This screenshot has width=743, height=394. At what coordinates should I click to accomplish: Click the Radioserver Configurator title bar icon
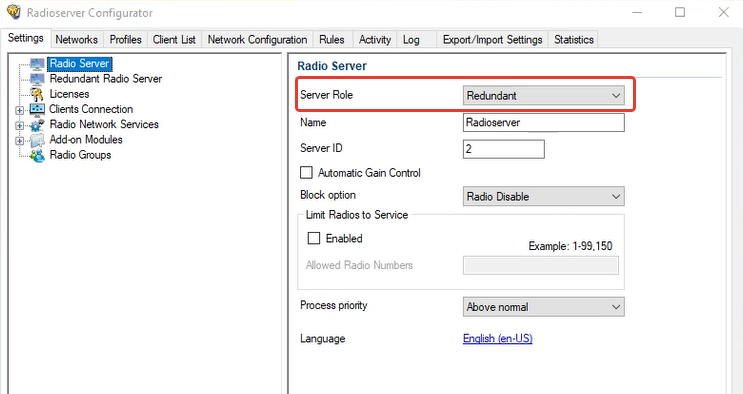click(14, 12)
